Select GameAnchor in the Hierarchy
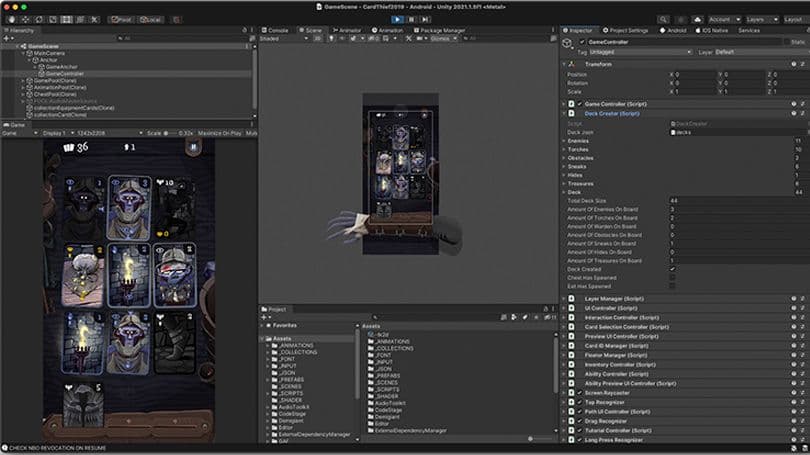The image size is (810, 455). [61, 67]
